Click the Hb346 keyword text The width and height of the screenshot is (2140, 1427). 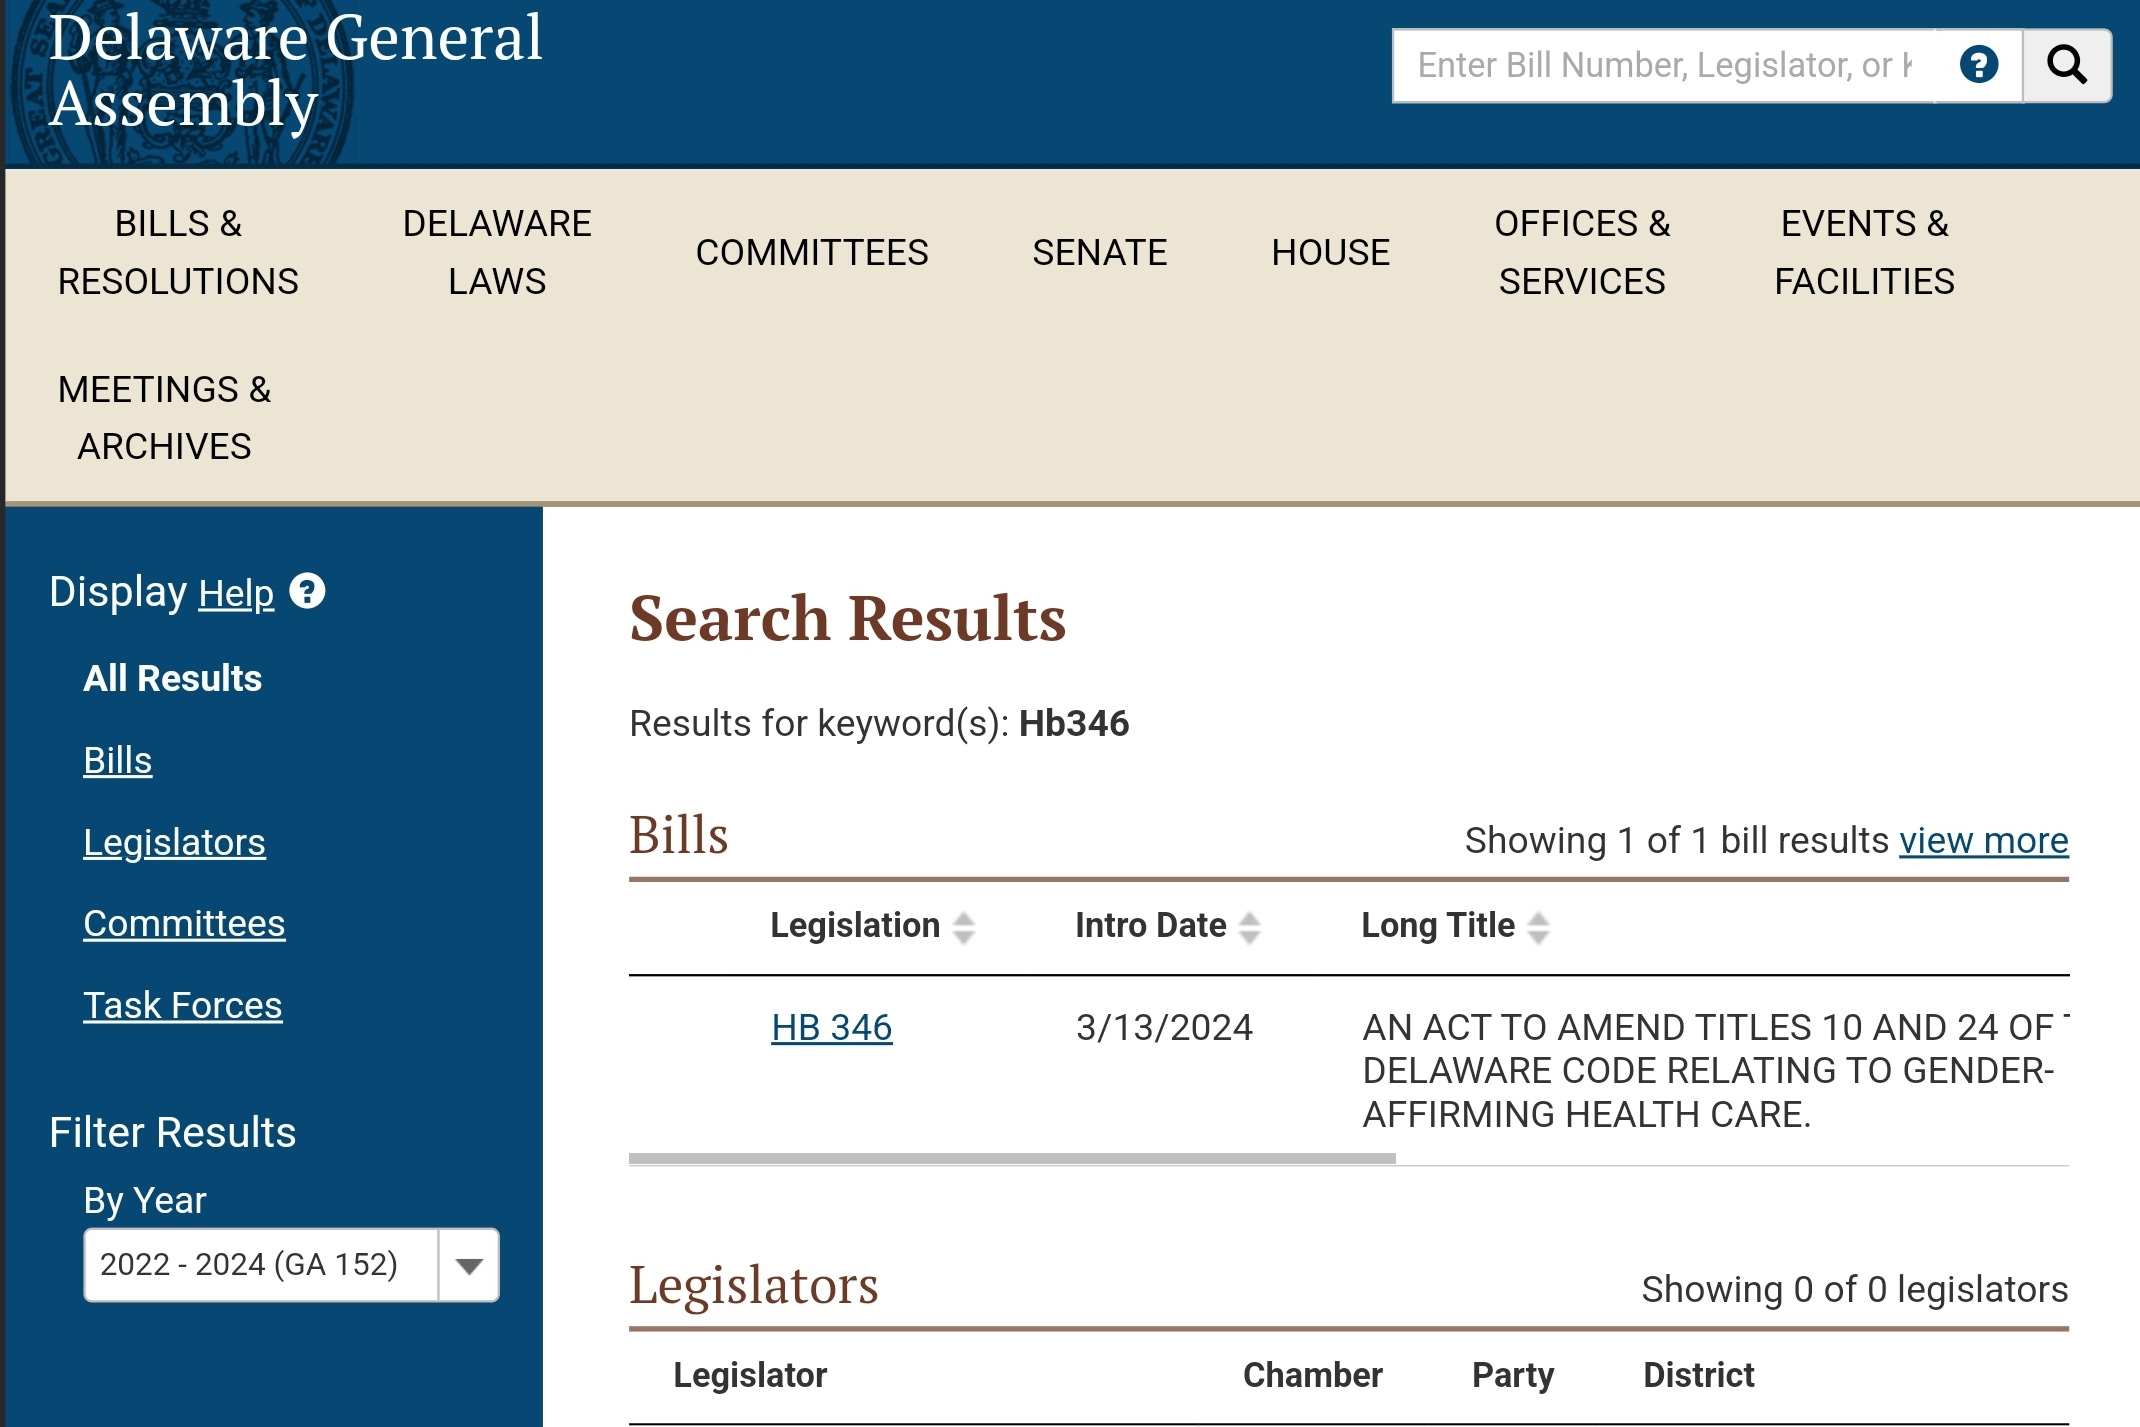[x=1074, y=723]
